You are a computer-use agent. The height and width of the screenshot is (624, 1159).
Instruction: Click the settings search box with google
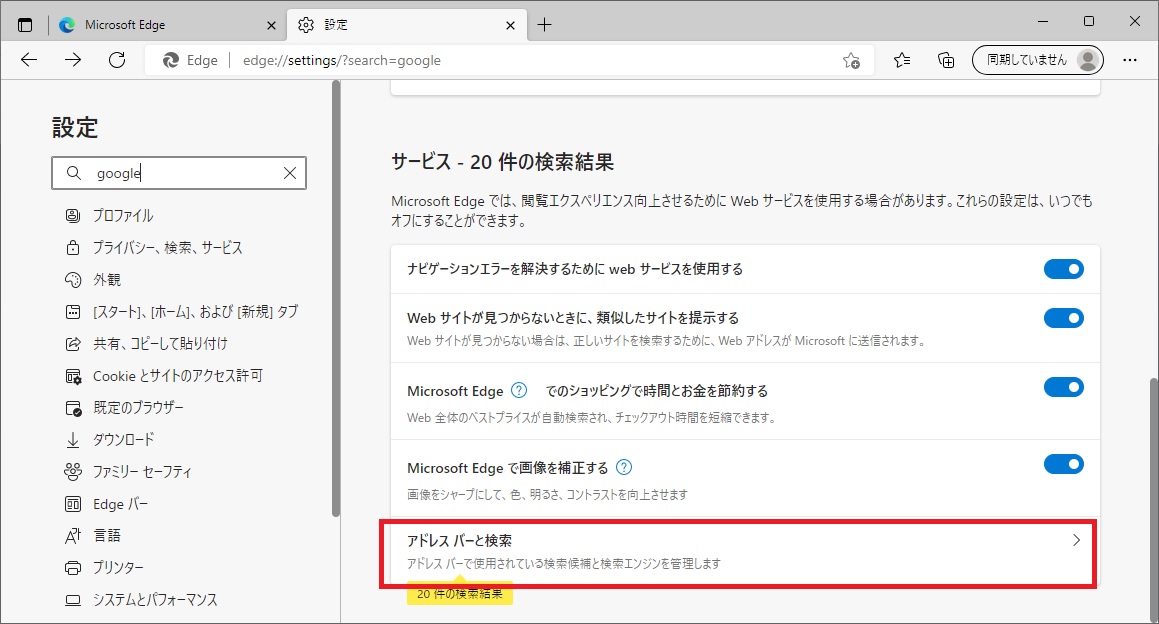tap(179, 173)
